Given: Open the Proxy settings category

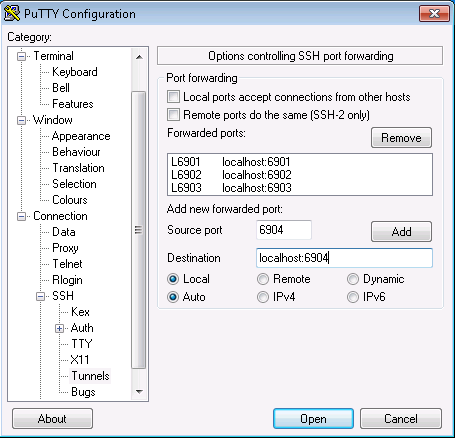Looking at the screenshot, I should click(x=65, y=248).
